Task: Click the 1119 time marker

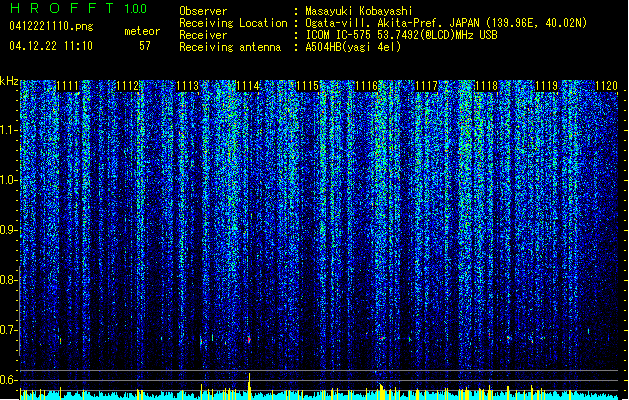Action: tap(546, 86)
